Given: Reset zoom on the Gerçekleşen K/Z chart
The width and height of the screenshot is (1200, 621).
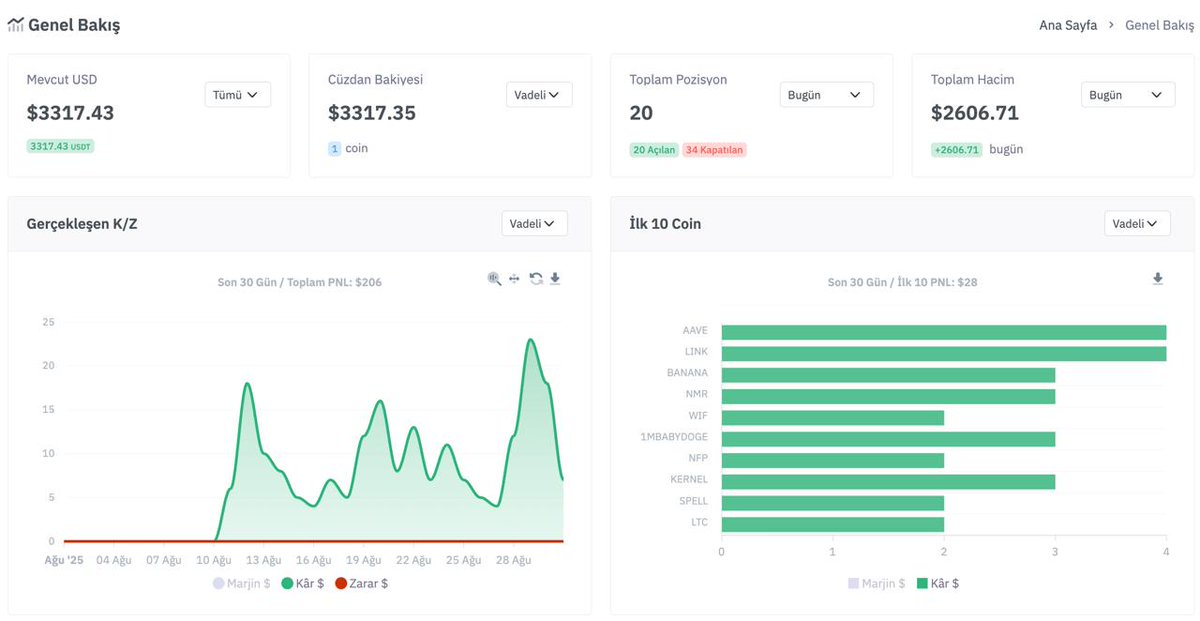Looking at the screenshot, I should pyautogui.click(x=536, y=279).
